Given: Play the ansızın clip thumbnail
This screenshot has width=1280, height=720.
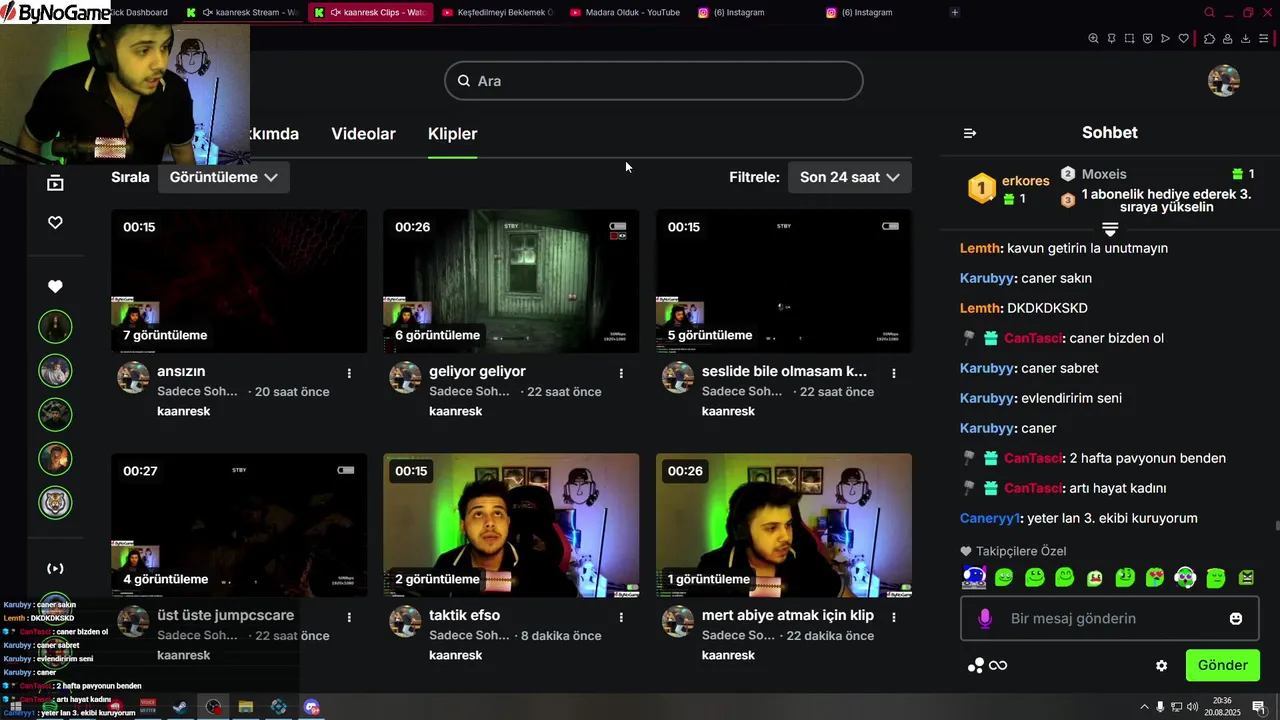Looking at the screenshot, I should 239,281.
